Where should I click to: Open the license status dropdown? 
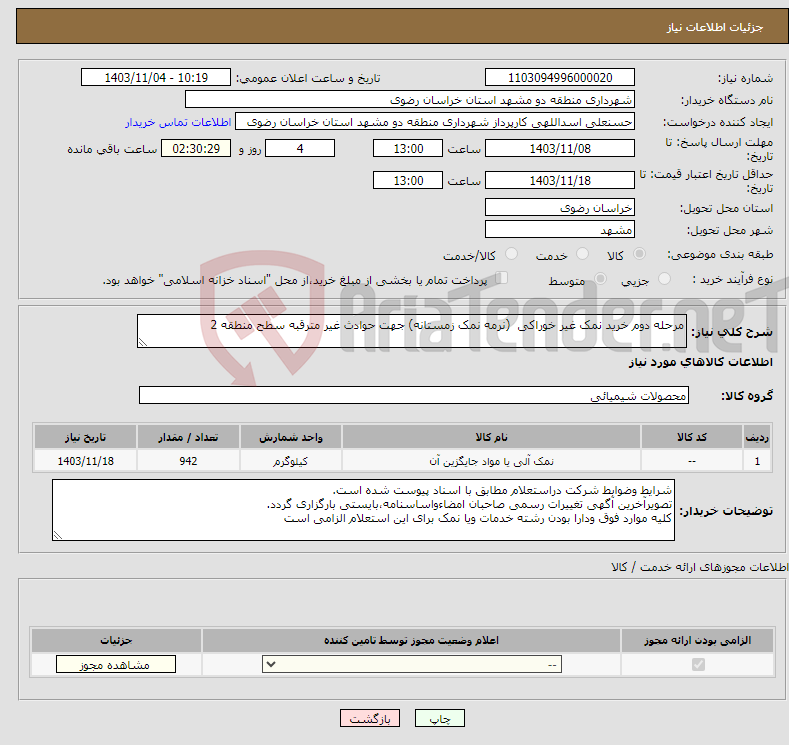[412, 665]
